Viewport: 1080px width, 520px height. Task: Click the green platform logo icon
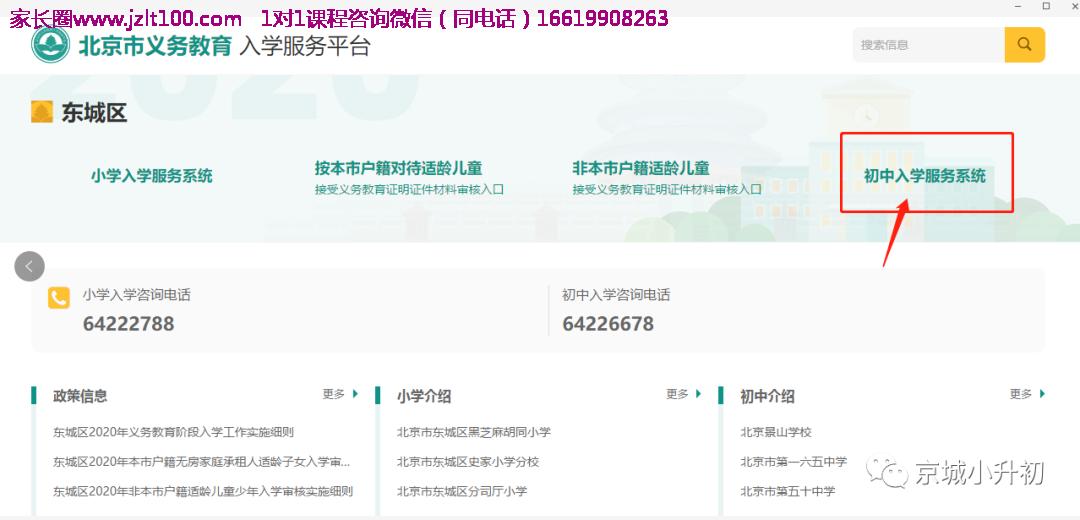click(x=50, y=45)
